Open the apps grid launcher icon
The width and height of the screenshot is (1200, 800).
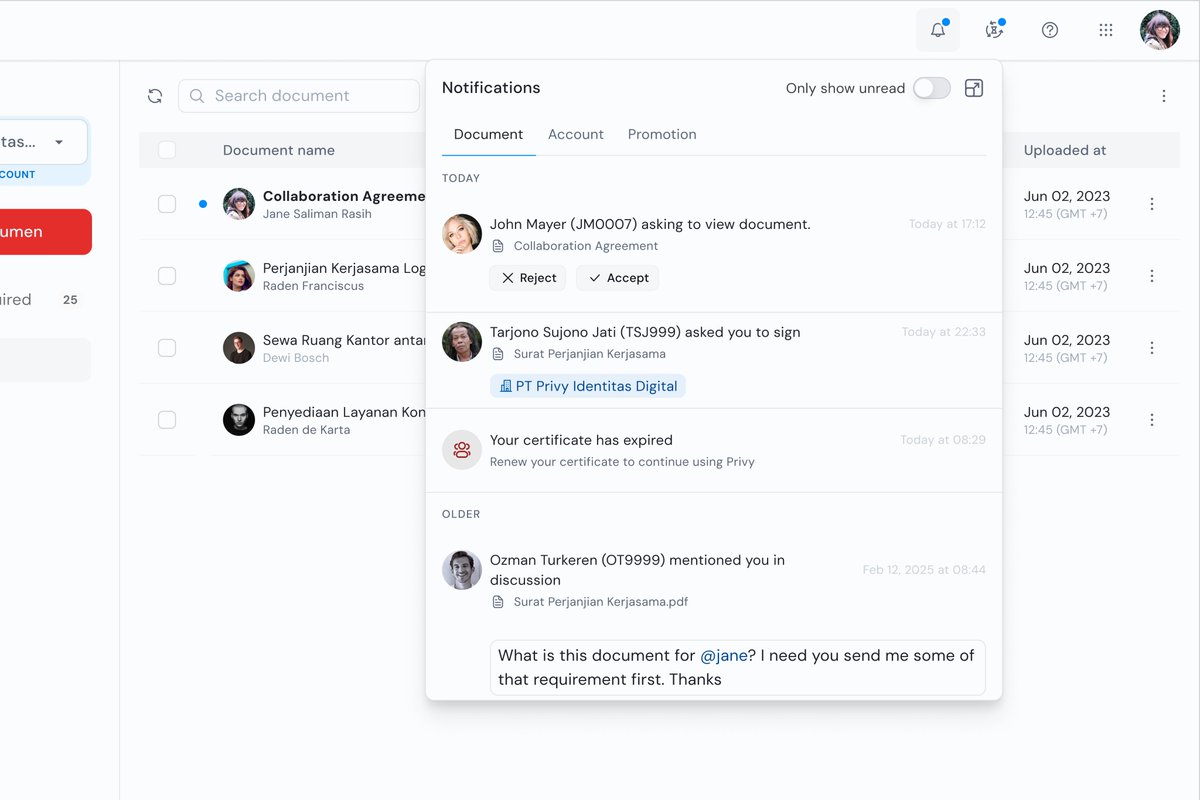click(1106, 30)
